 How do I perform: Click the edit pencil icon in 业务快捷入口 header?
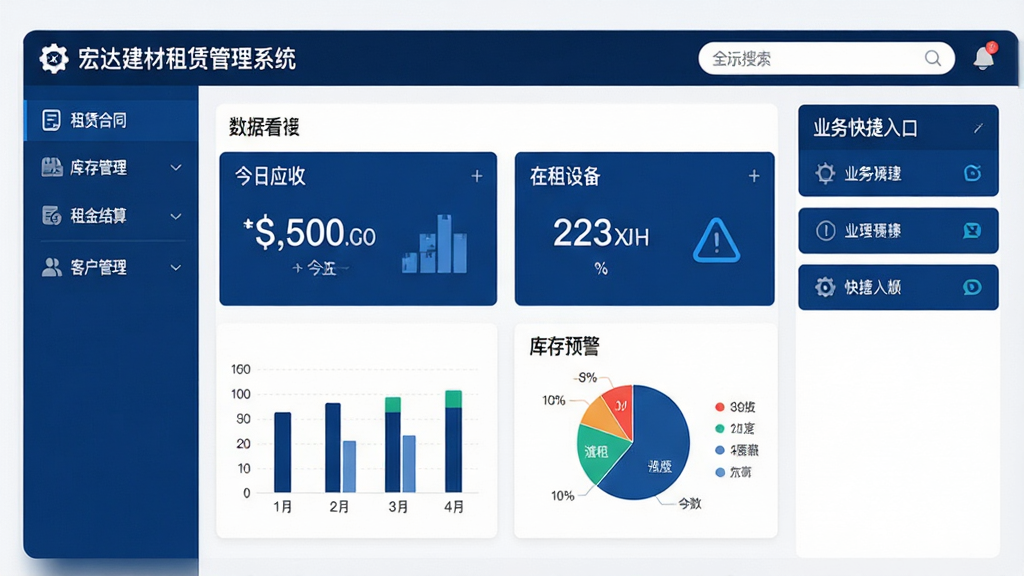click(x=978, y=128)
